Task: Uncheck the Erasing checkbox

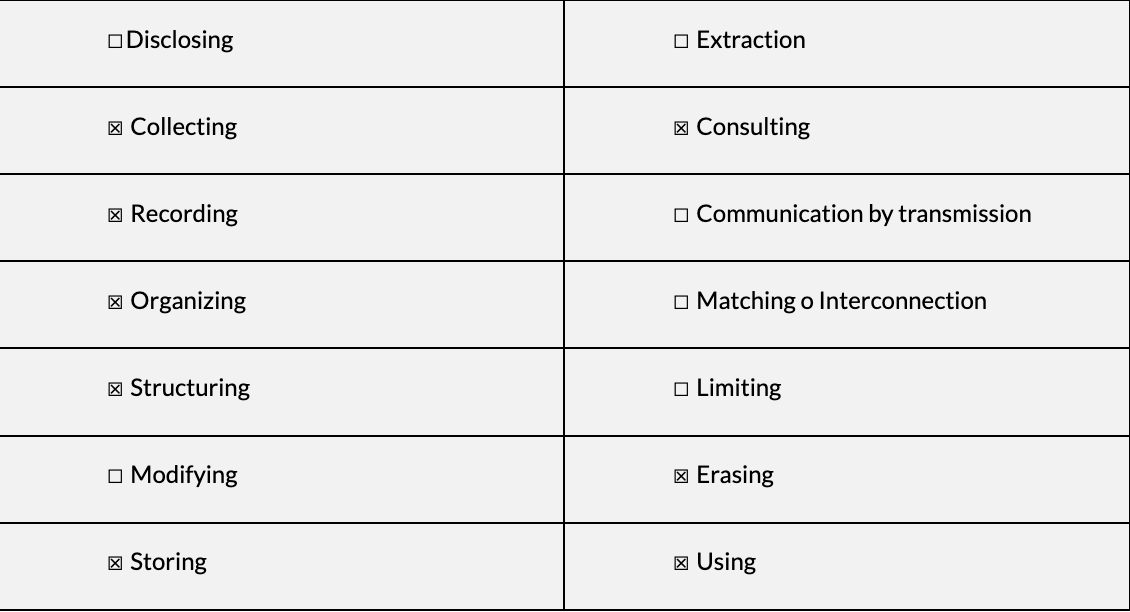Action: pos(681,476)
